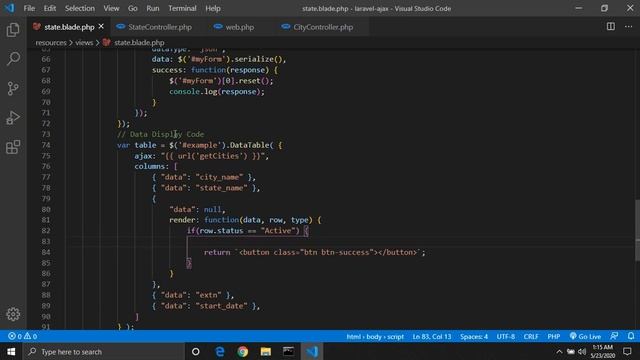
Task: Open the Selection menu
Action: (x=80, y=8)
